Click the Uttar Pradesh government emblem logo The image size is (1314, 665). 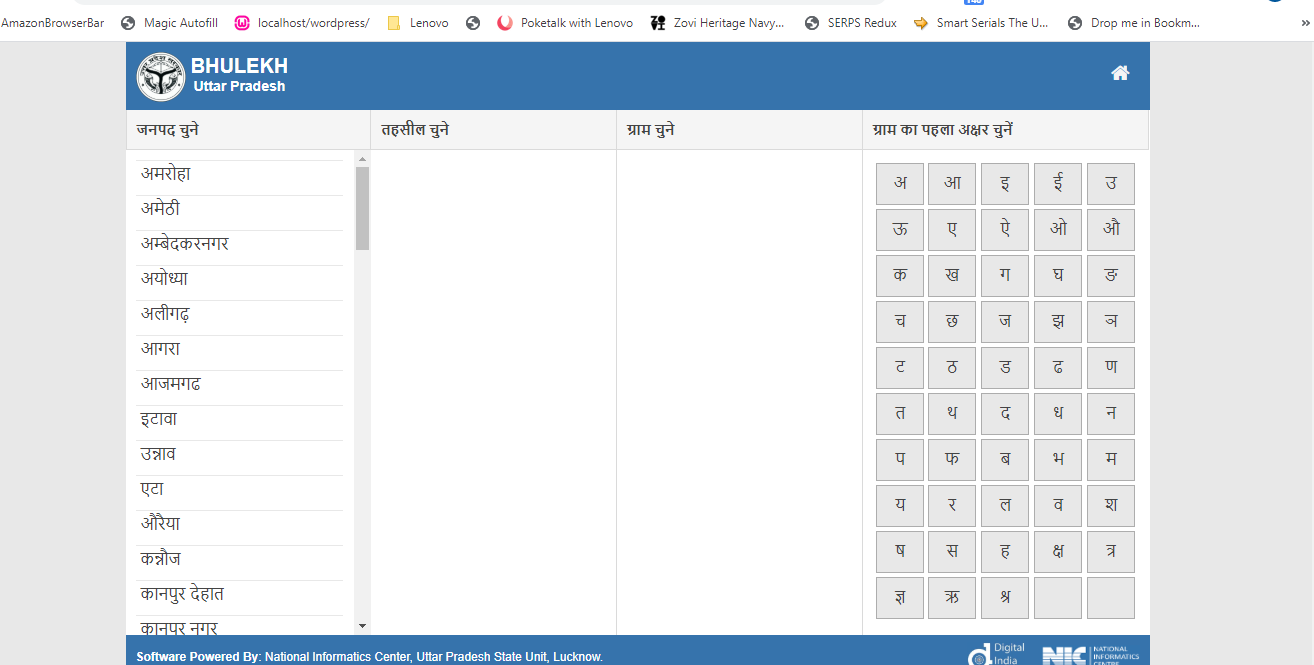161,77
